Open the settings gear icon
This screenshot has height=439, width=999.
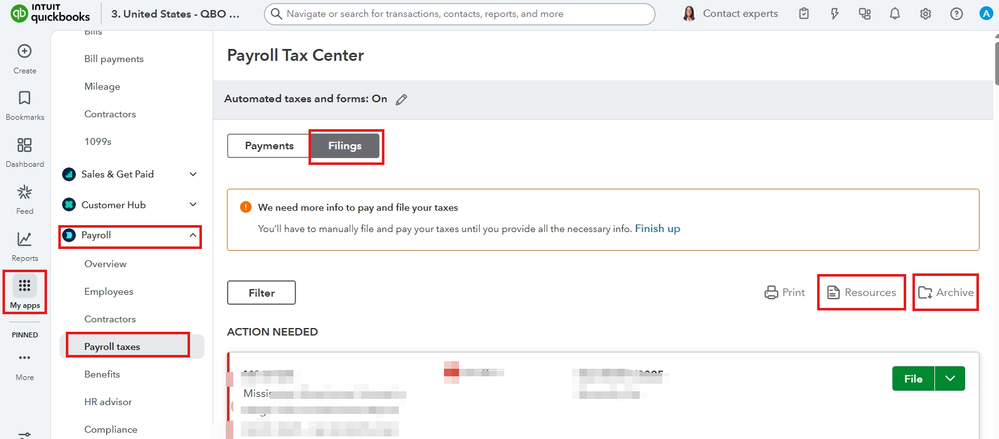coord(926,13)
